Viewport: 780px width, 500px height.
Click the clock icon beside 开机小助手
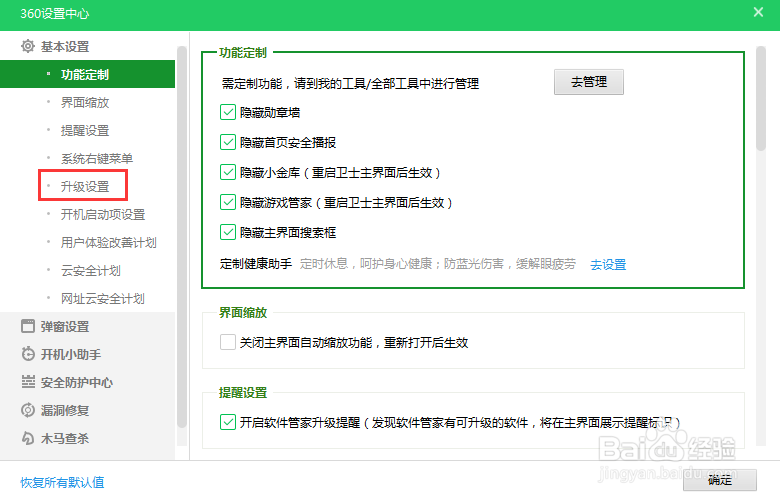click(28, 354)
